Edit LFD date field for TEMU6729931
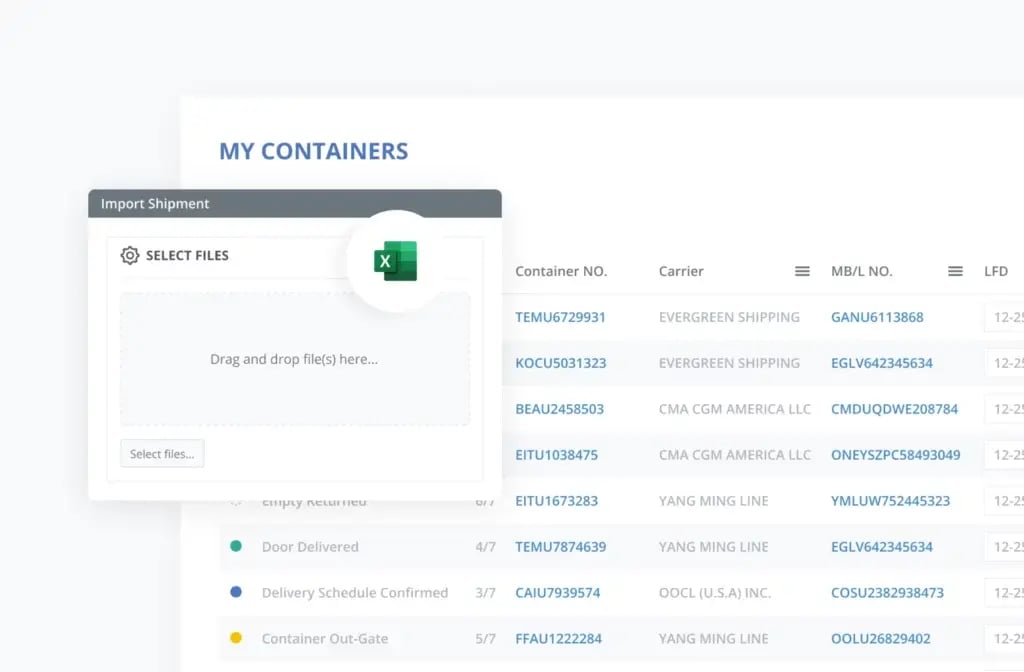This screenshot has height=672, width=1024. click(1005, 317)
